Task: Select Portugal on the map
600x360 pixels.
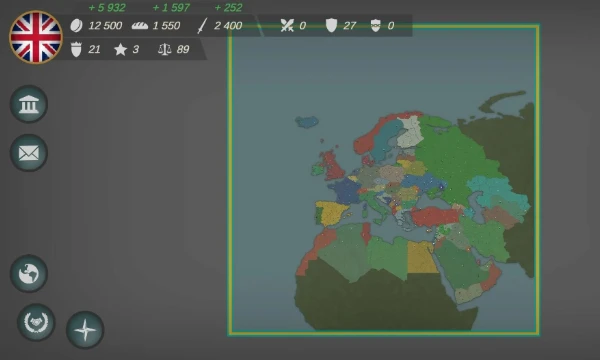Action: pos(318,215)
